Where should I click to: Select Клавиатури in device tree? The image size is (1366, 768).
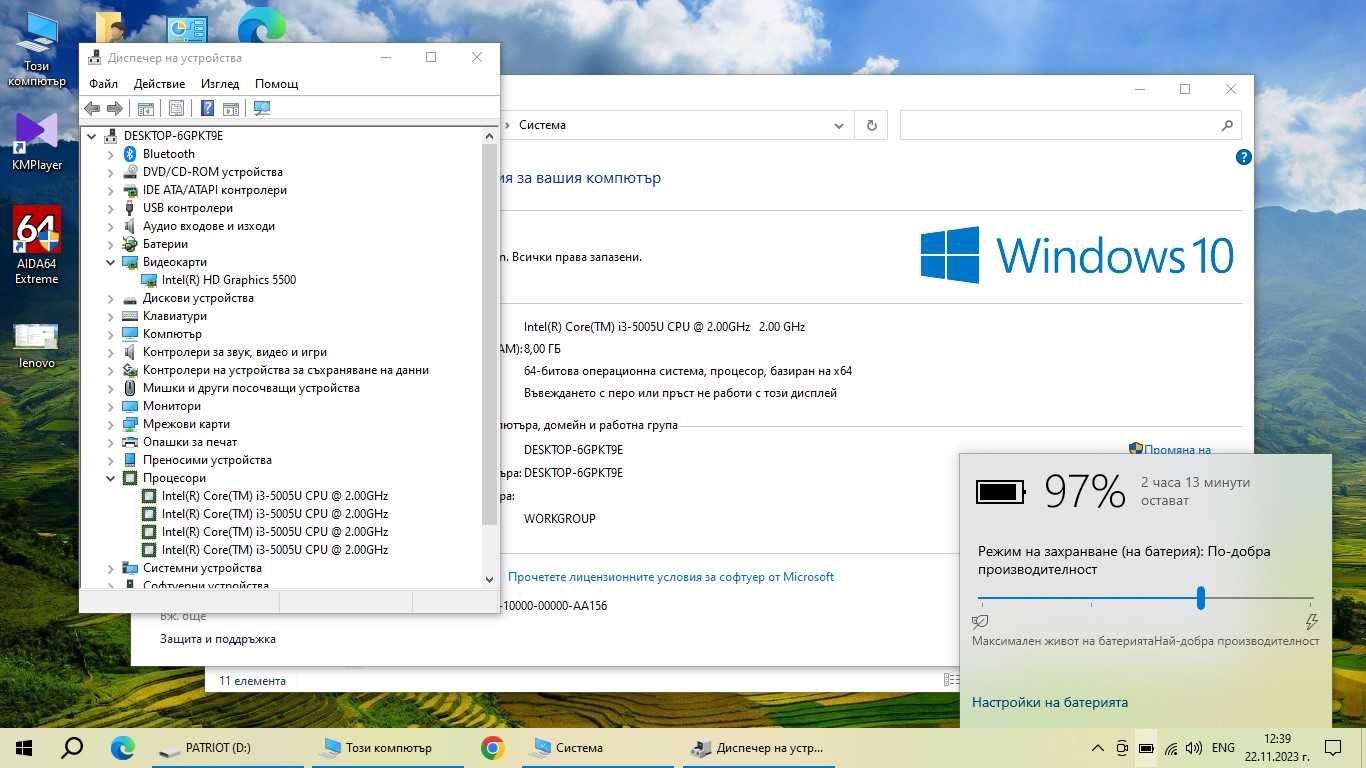[175, 316]
